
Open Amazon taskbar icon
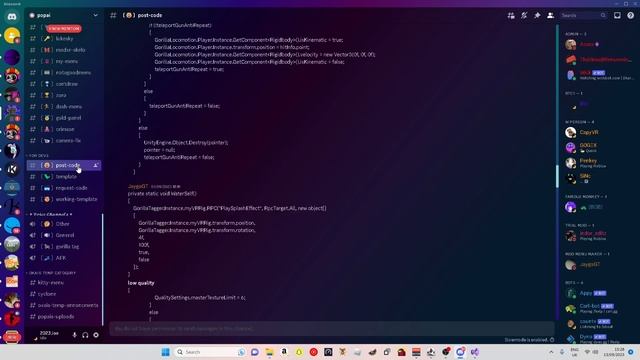point(284,352)
